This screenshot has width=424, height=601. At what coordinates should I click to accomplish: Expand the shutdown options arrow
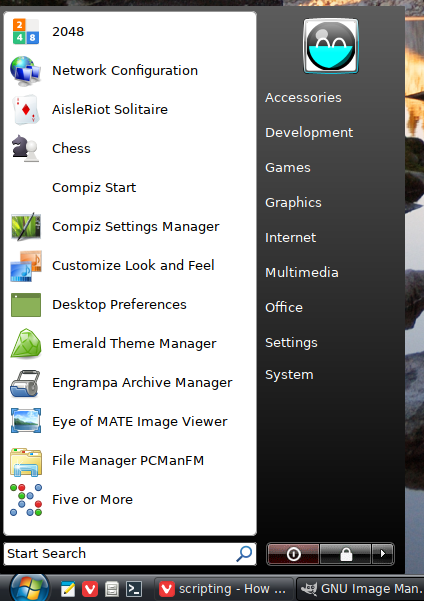[x=383, y=554]
